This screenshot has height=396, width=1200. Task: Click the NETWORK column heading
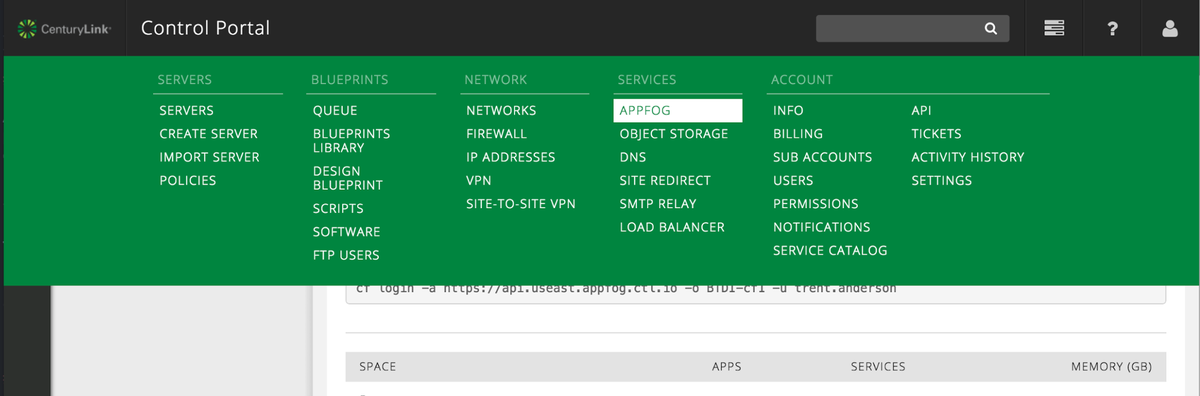click(495, 80)
